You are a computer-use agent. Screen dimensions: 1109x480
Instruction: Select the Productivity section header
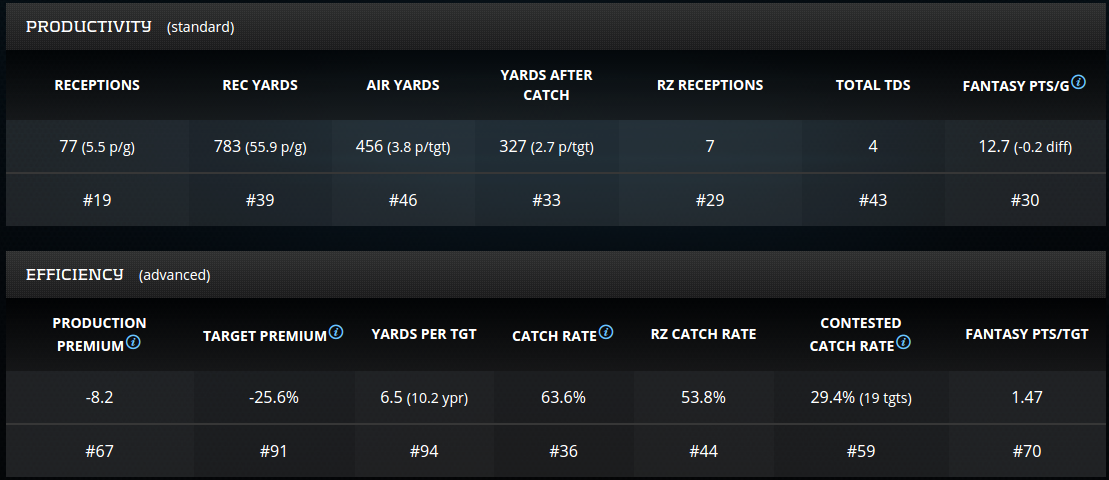pyautogui.click(x=89, y=26)
